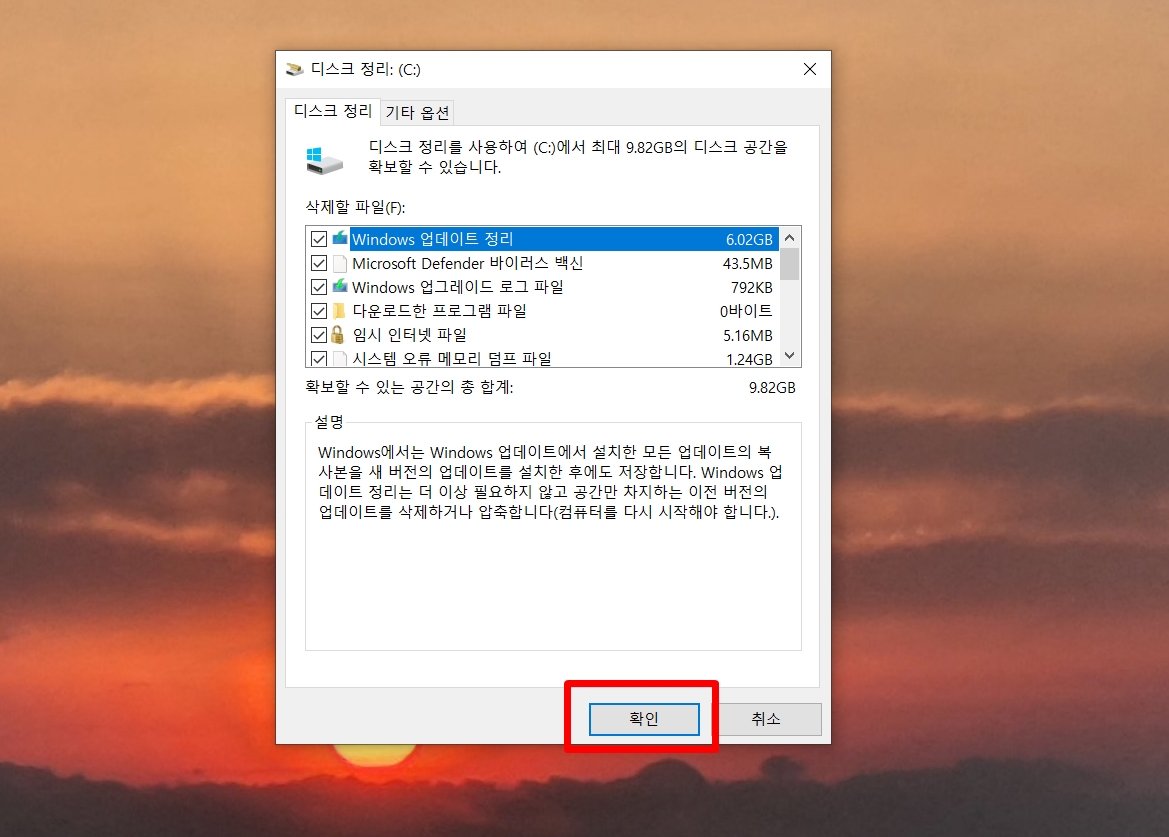1169x837 pixels.
Task: Click the 확보할 수 있는 공간의 총 합계 label
Action: 409,387
